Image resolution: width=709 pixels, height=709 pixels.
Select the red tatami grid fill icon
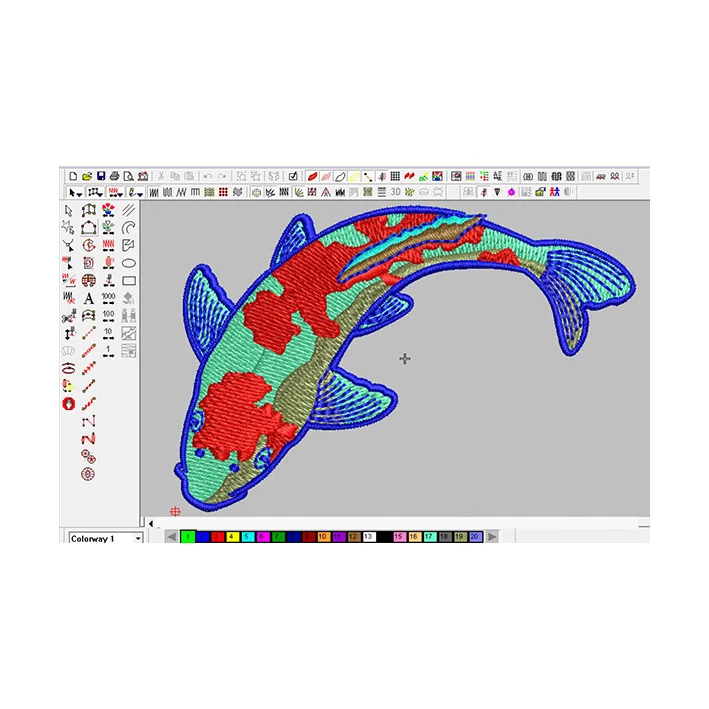[x=223, y=193]
